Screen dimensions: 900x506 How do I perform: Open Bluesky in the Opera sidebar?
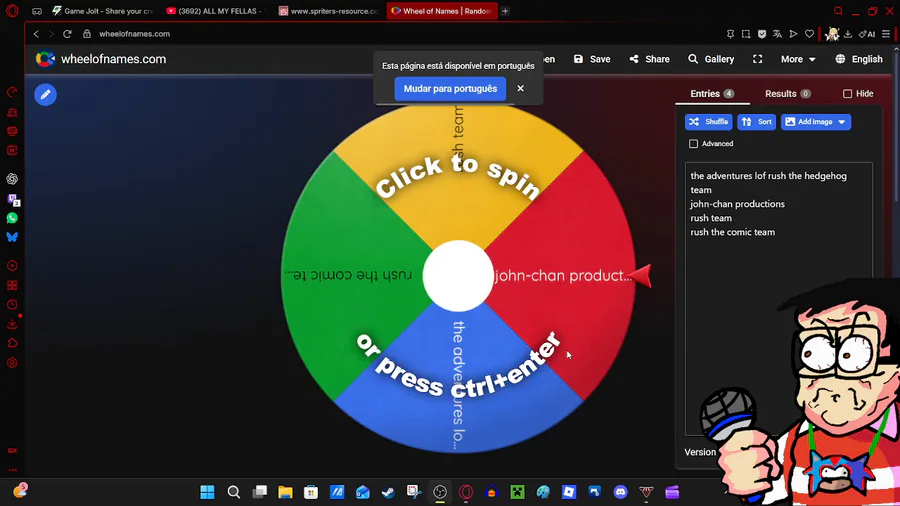pos(12,237)
